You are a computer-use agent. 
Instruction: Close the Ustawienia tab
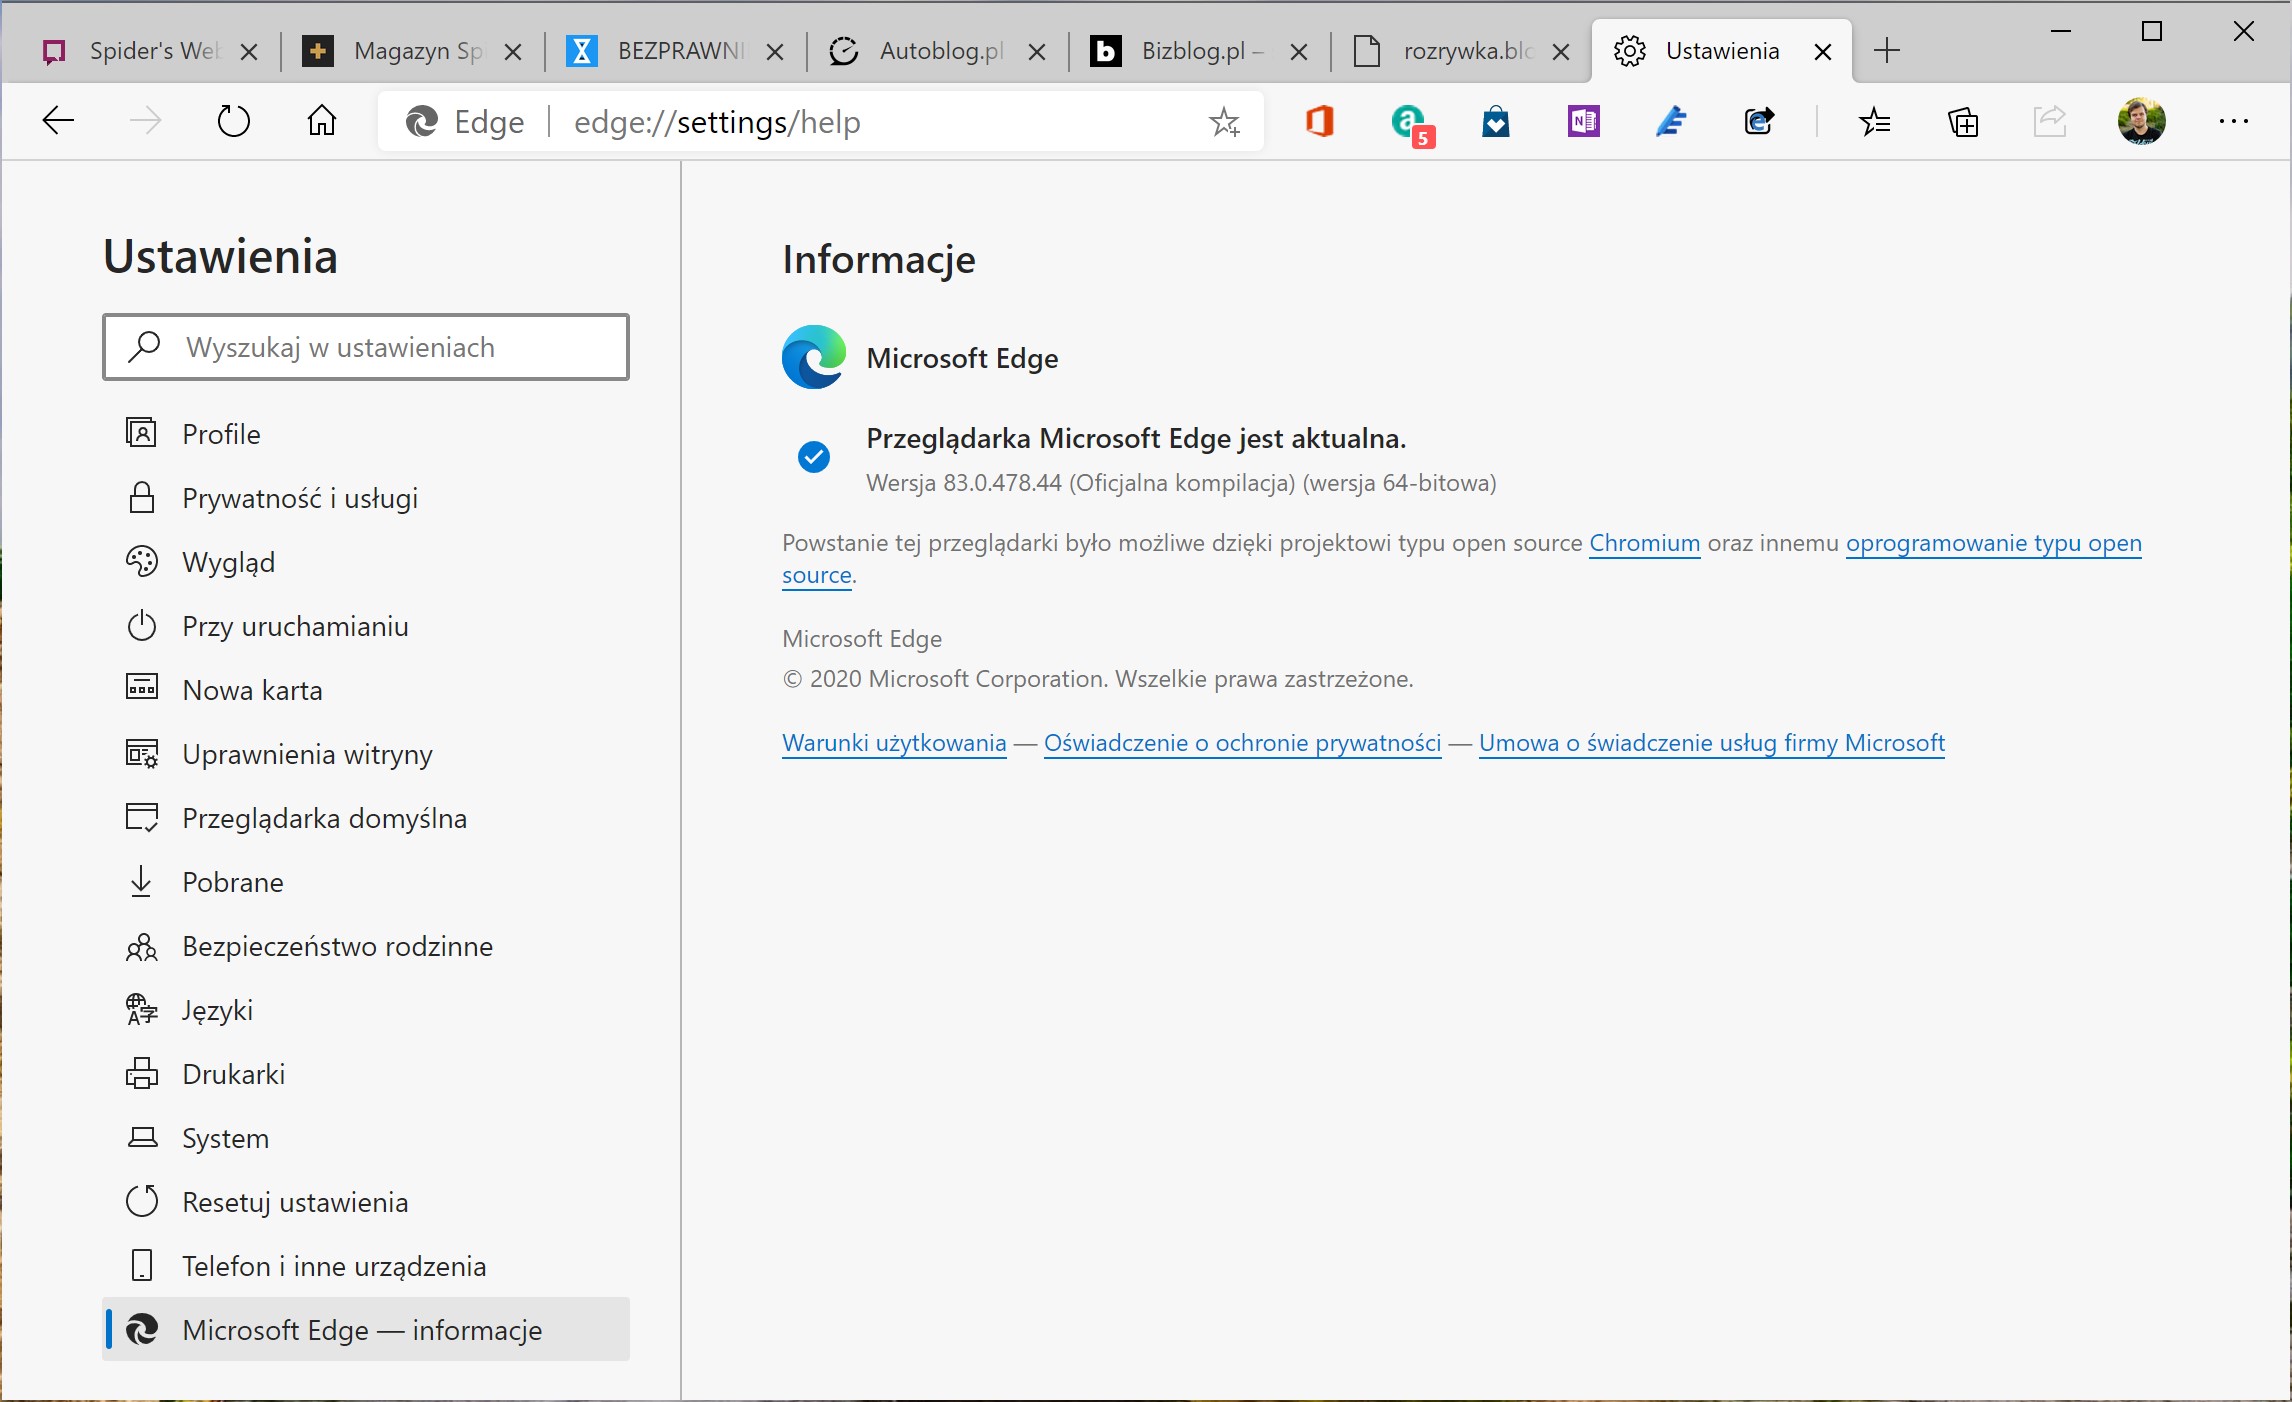pyautogui.click(x=1823, y=52)
